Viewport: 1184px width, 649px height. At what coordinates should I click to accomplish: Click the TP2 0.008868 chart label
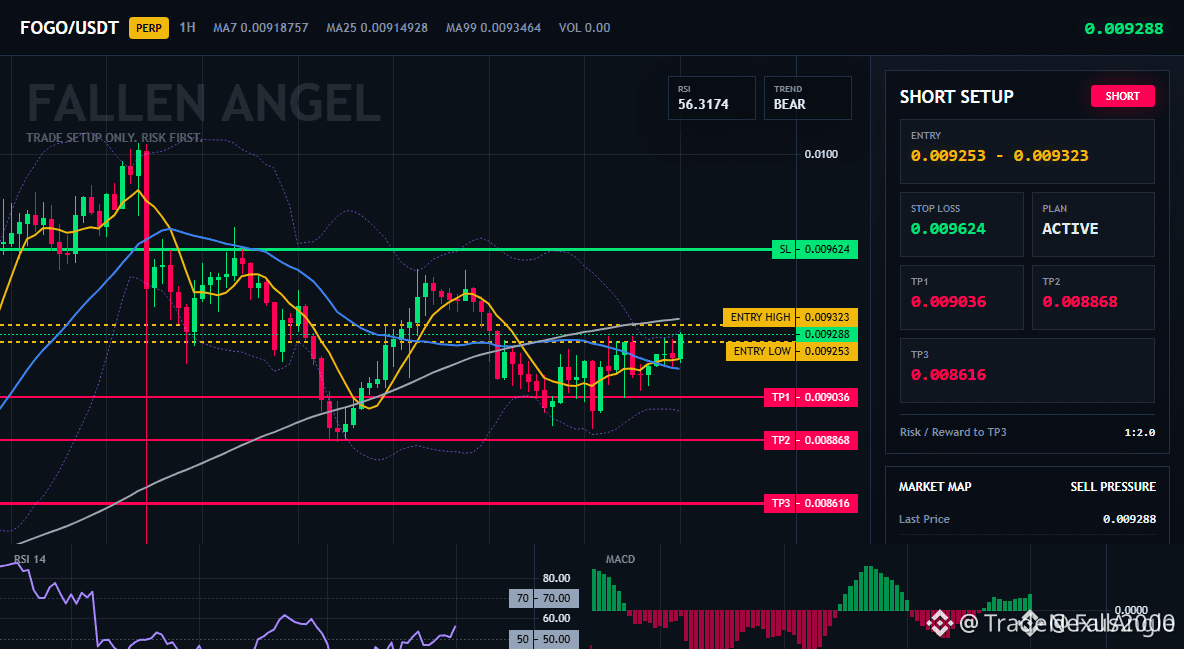tap(811, 440)
